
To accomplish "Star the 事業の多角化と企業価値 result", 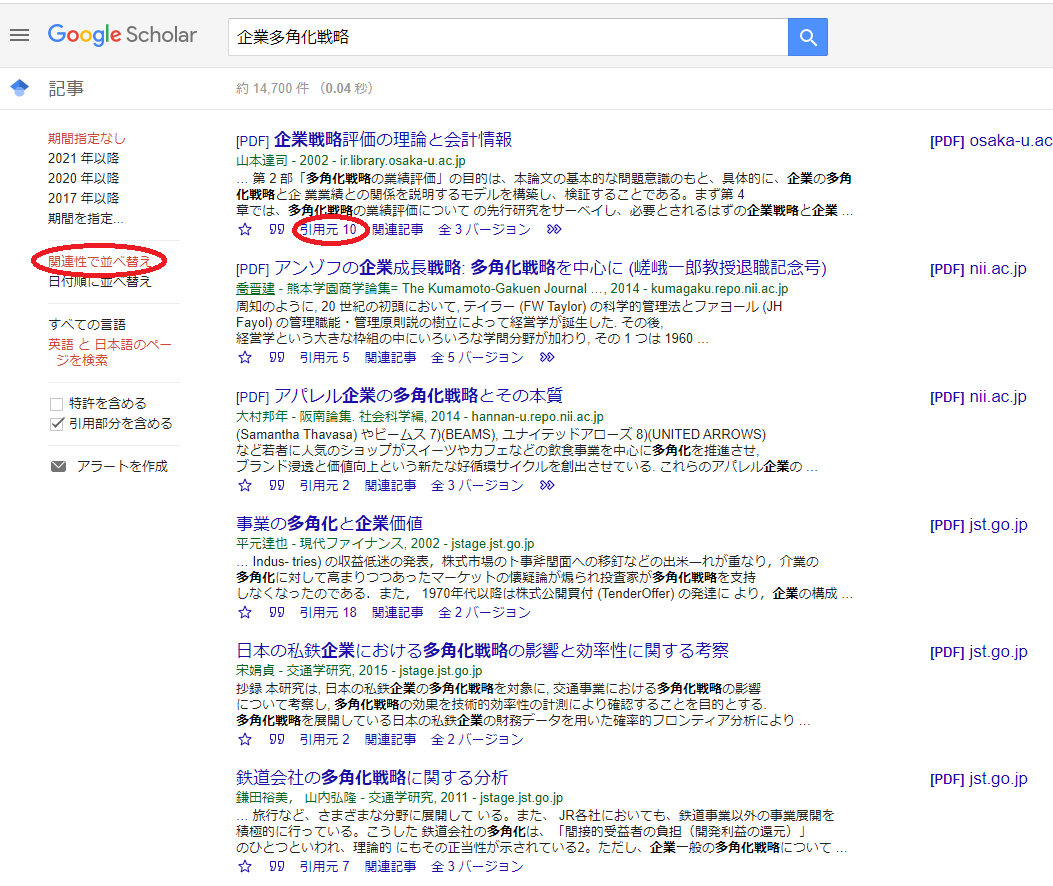I will click(x=245, y=613).
